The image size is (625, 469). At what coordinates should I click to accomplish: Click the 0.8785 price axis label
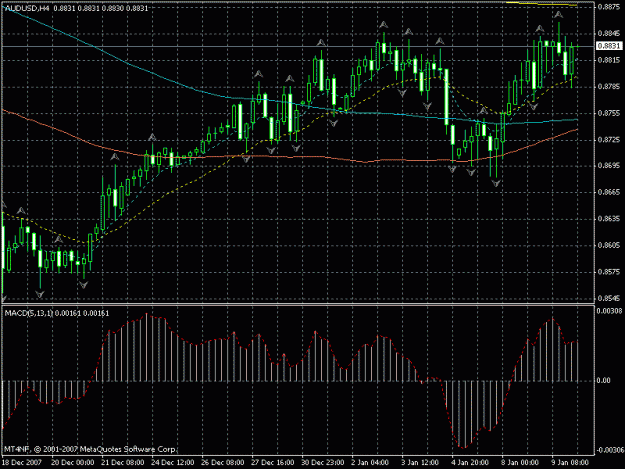pos(609,86)
